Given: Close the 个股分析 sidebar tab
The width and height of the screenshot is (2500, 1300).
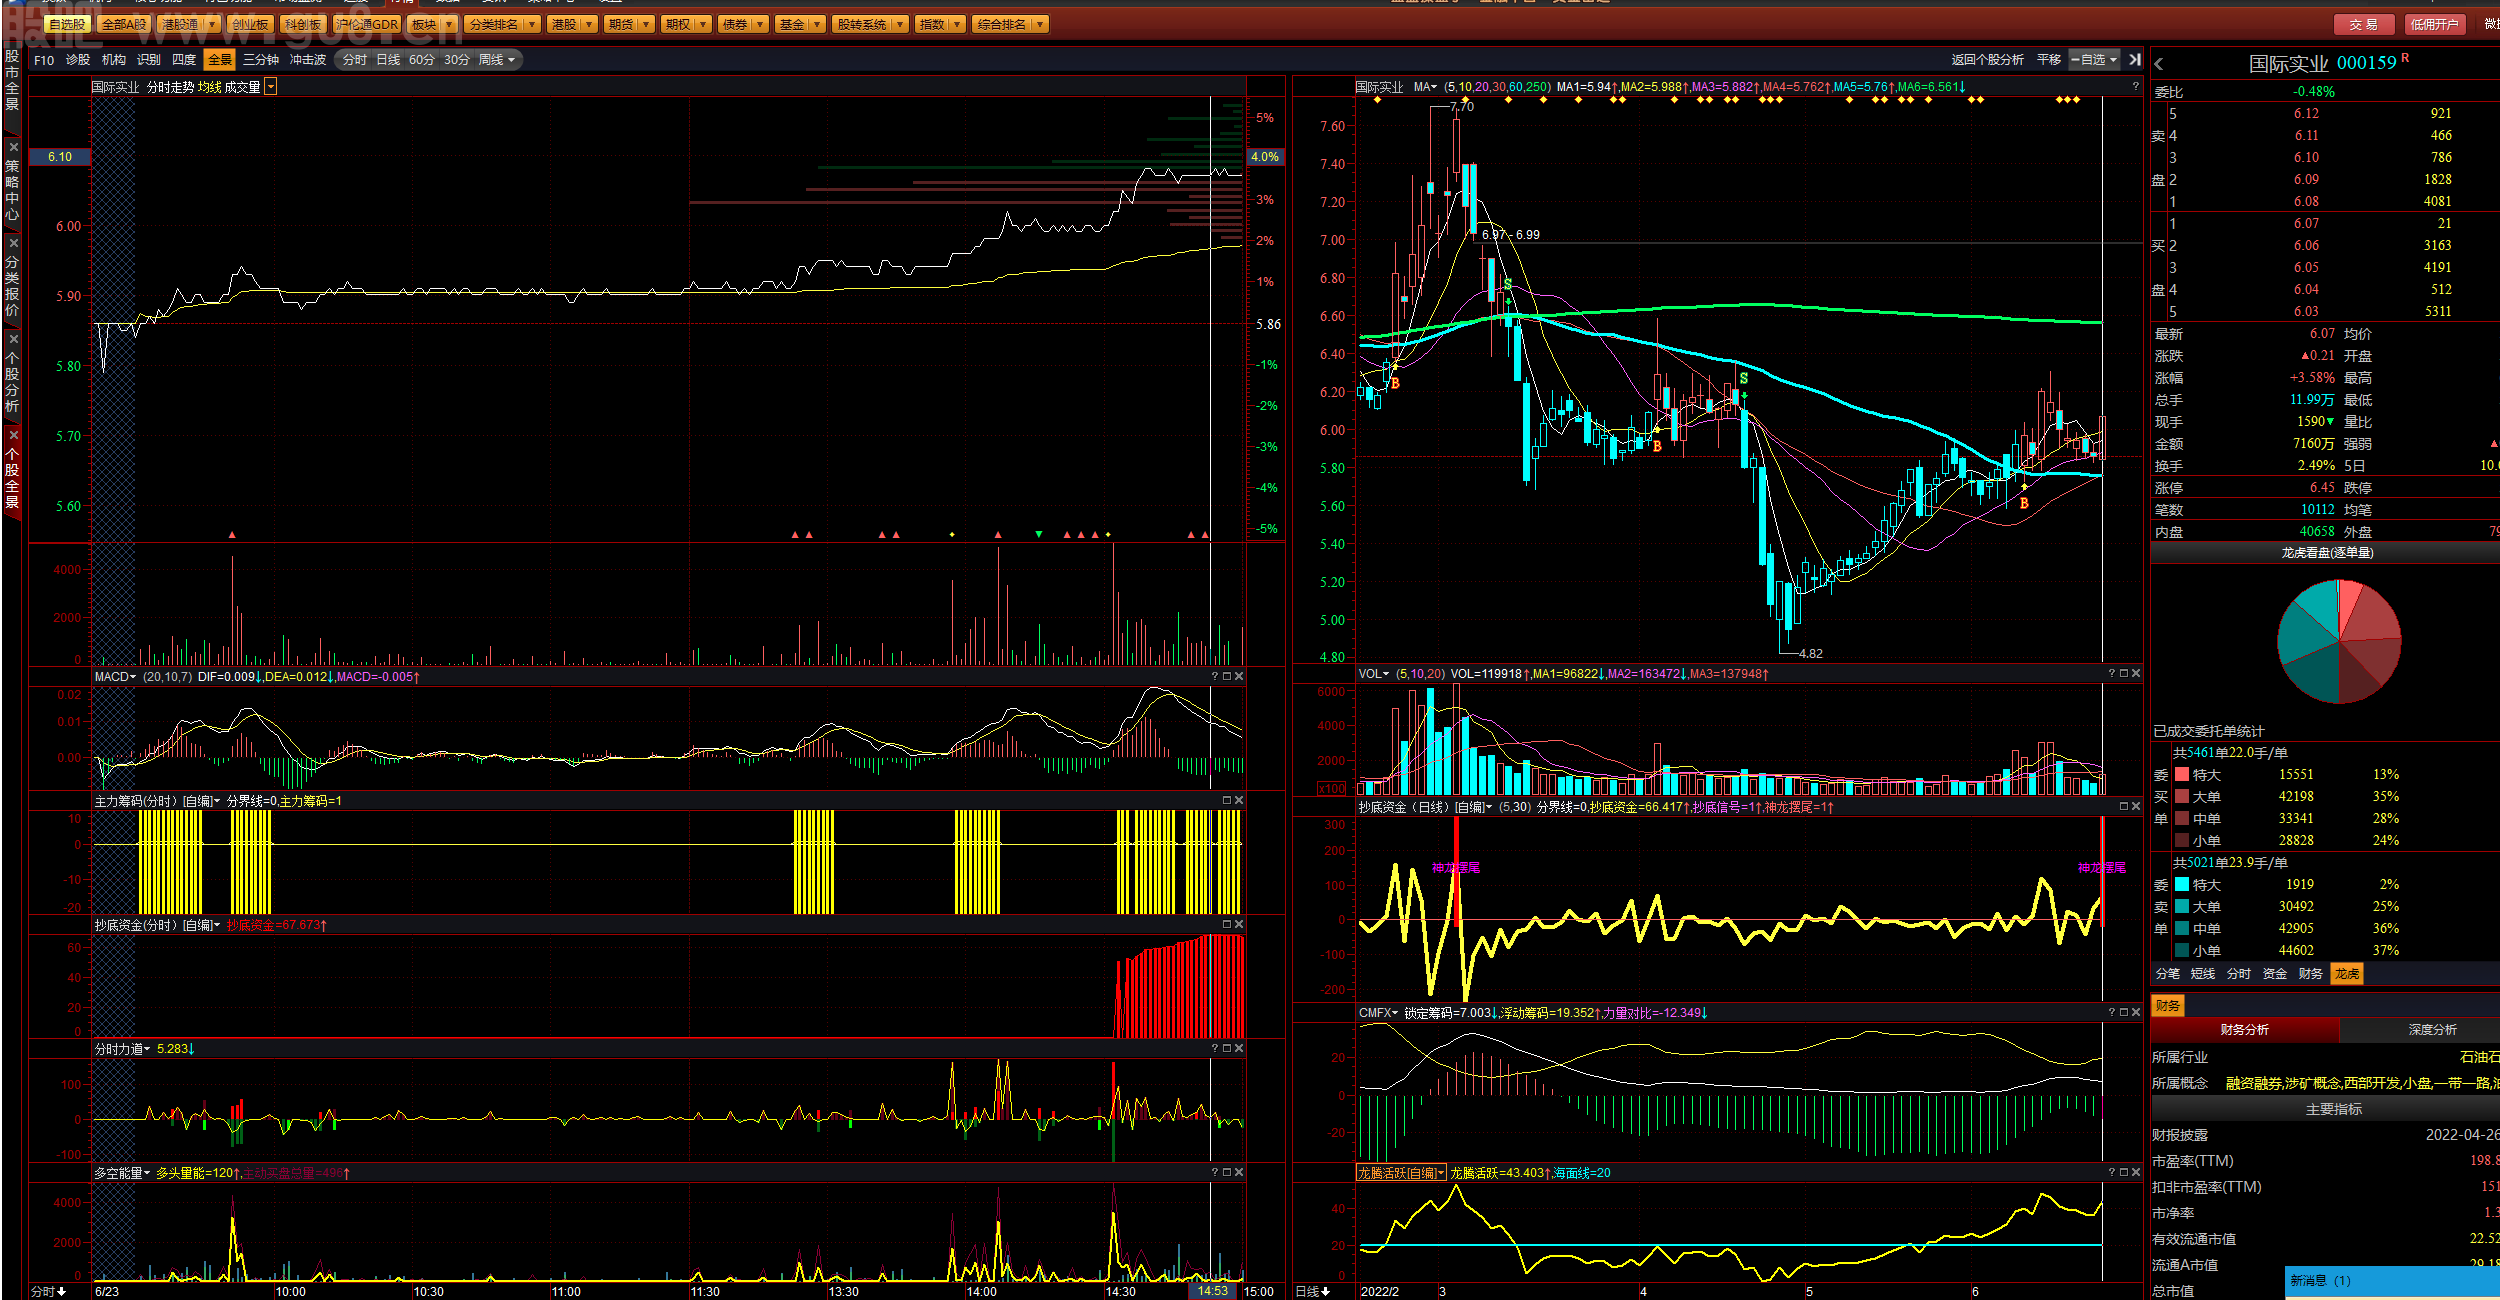Looking at the screenshot, I should [x=14, y=339].
